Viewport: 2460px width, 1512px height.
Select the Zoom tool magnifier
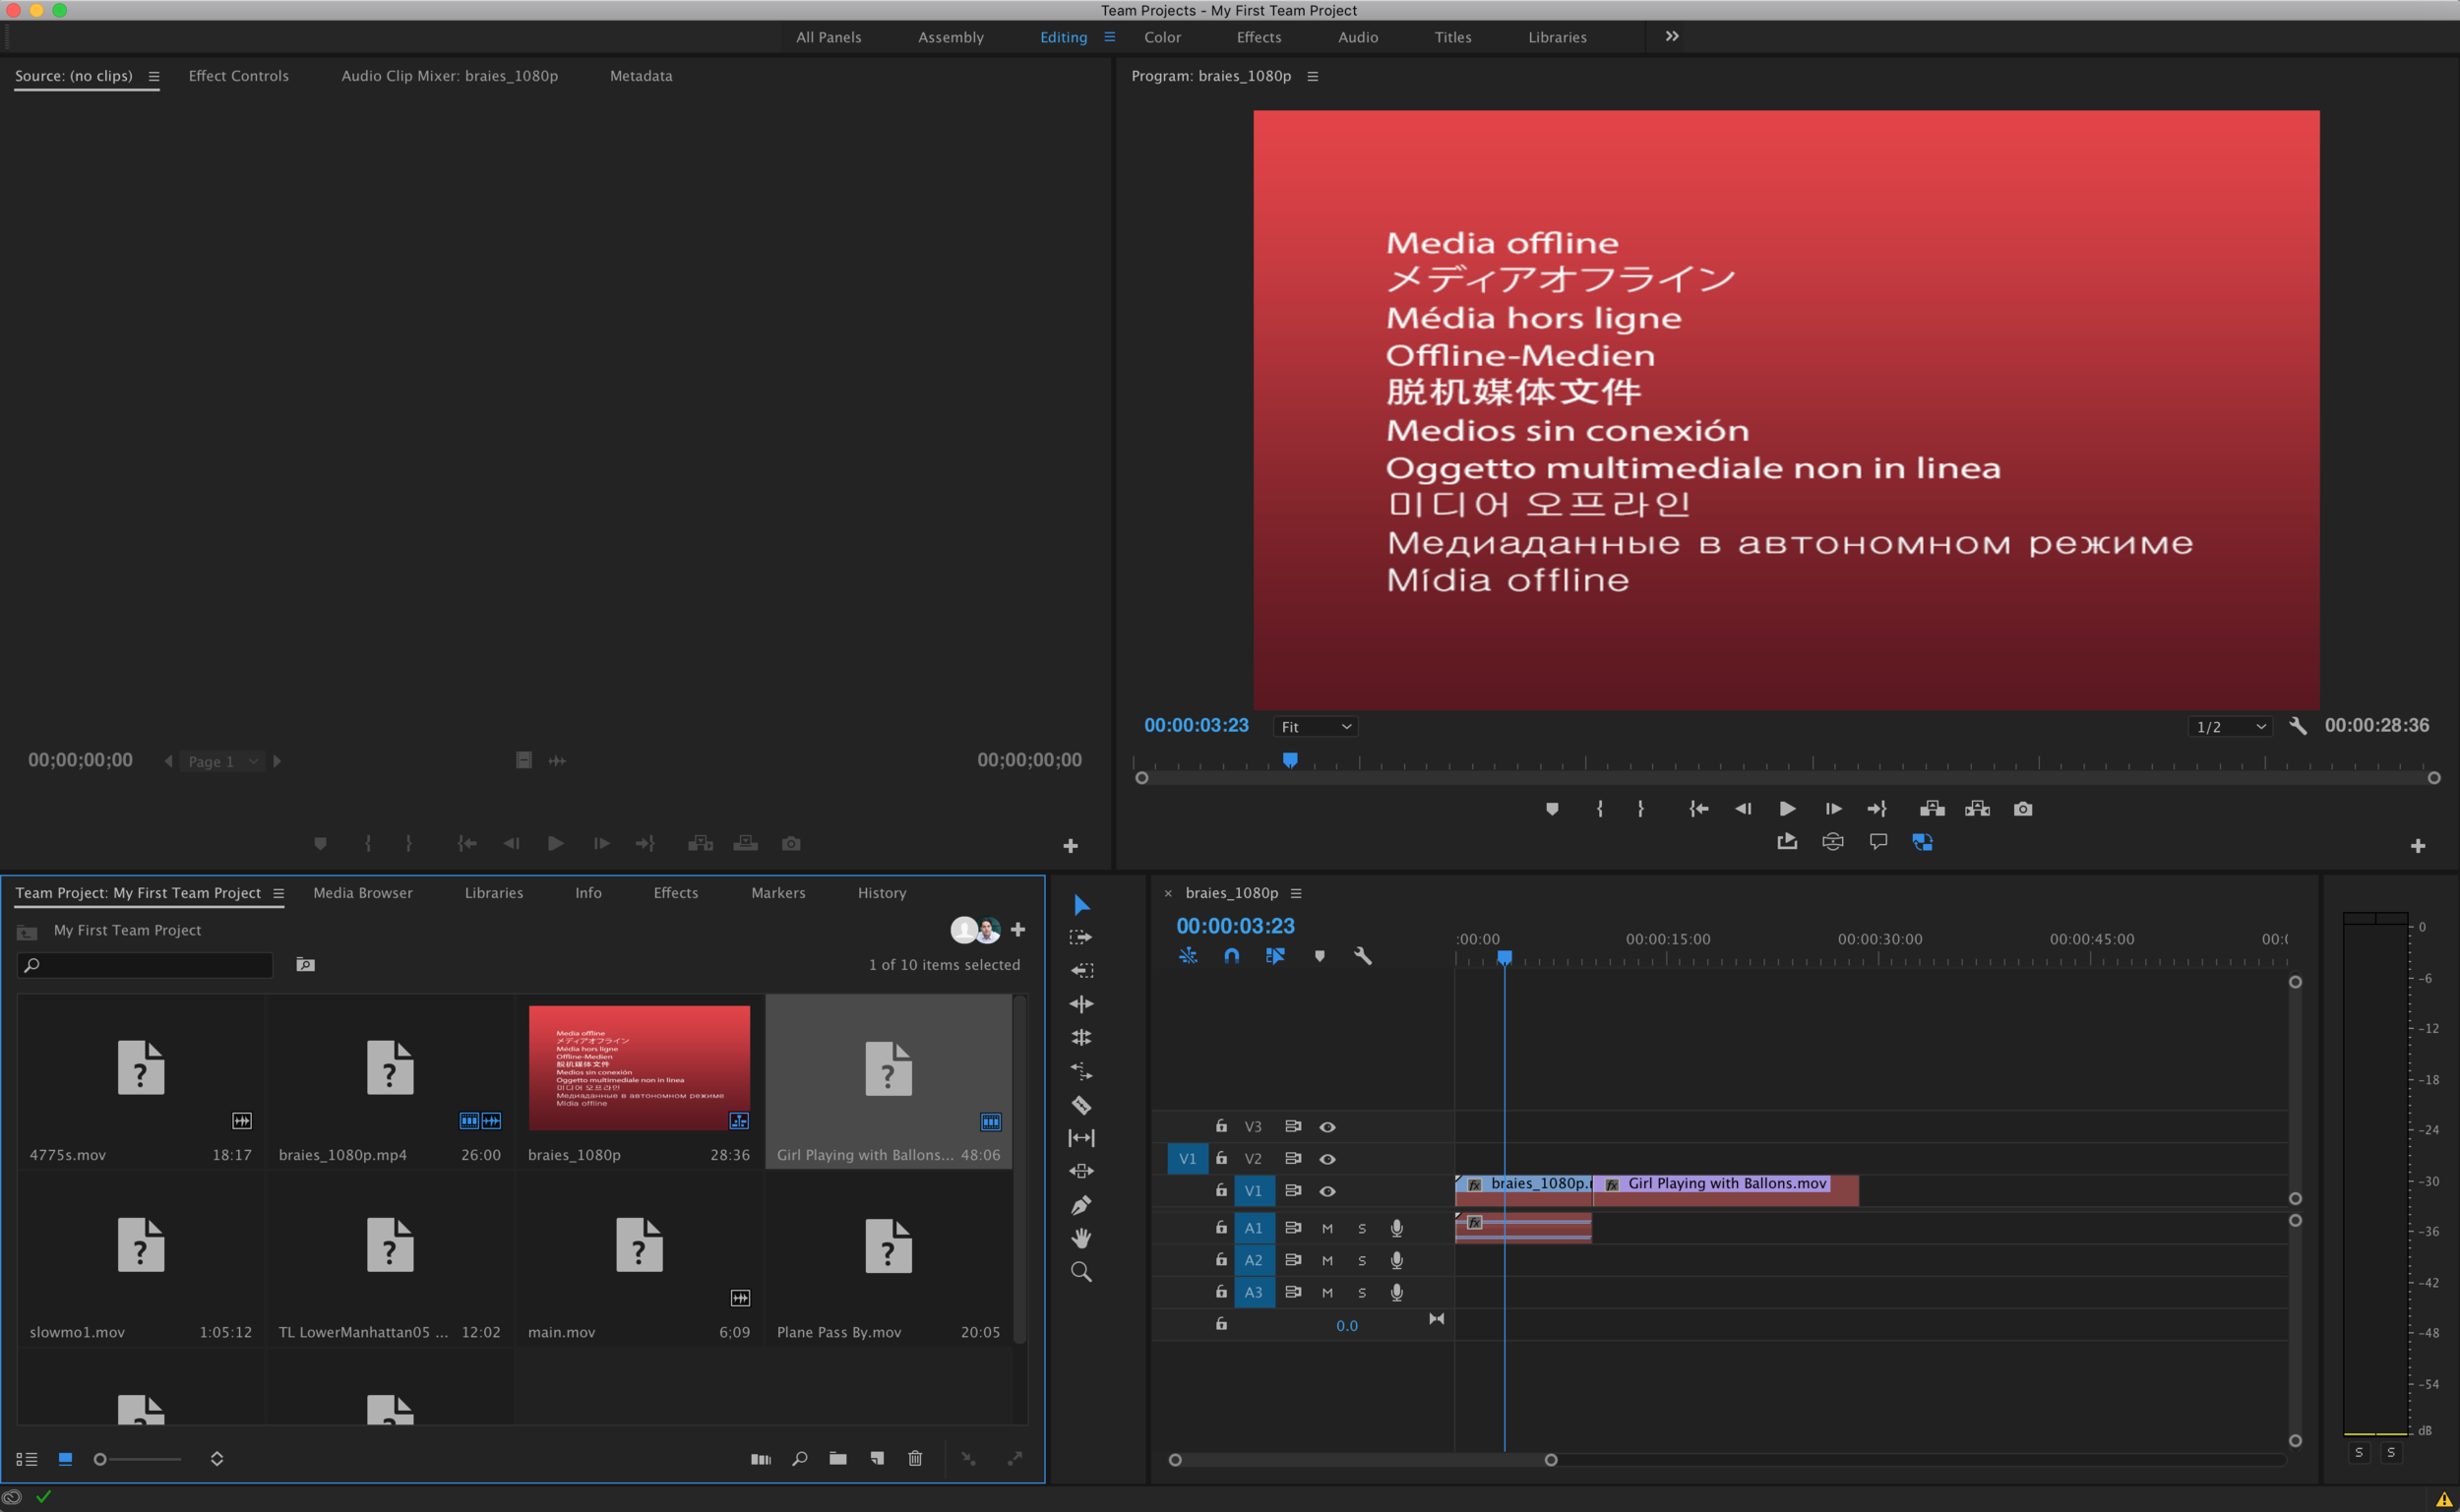pos(1081,1272)
